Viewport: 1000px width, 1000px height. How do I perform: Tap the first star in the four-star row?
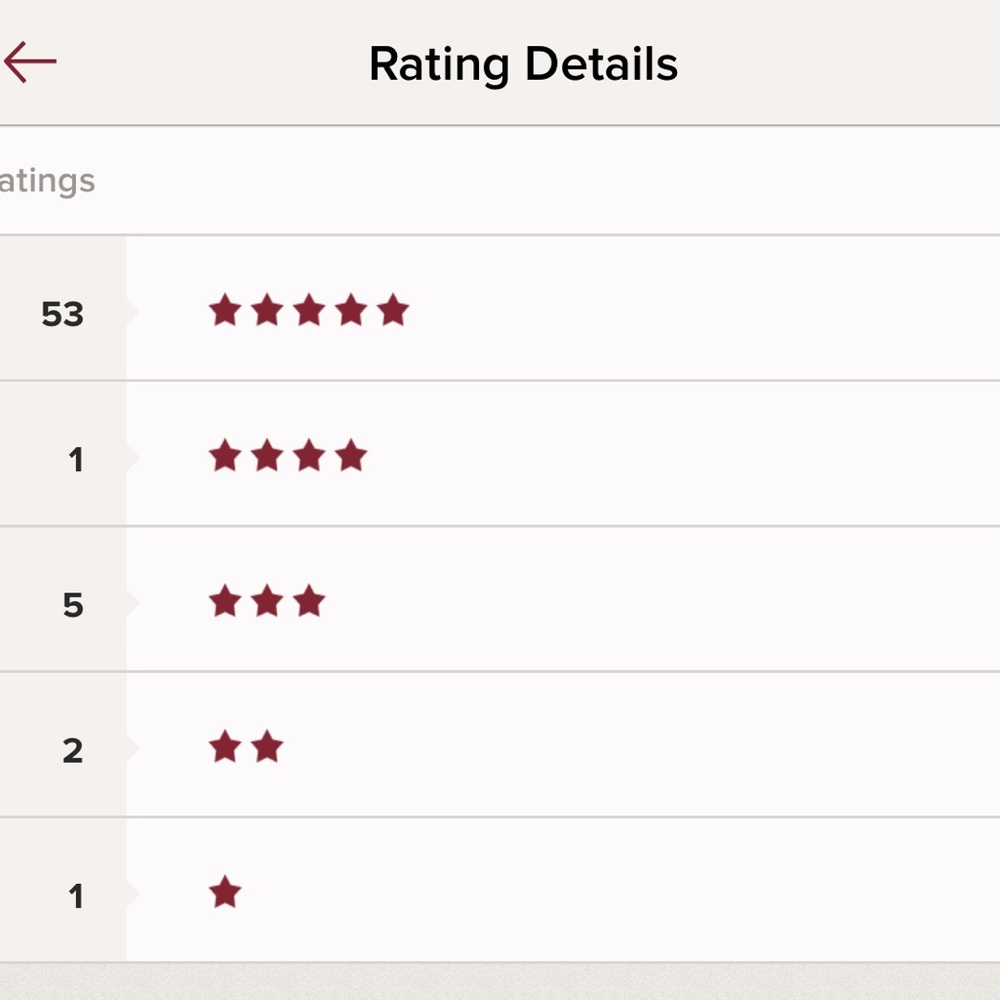point(225,455)
